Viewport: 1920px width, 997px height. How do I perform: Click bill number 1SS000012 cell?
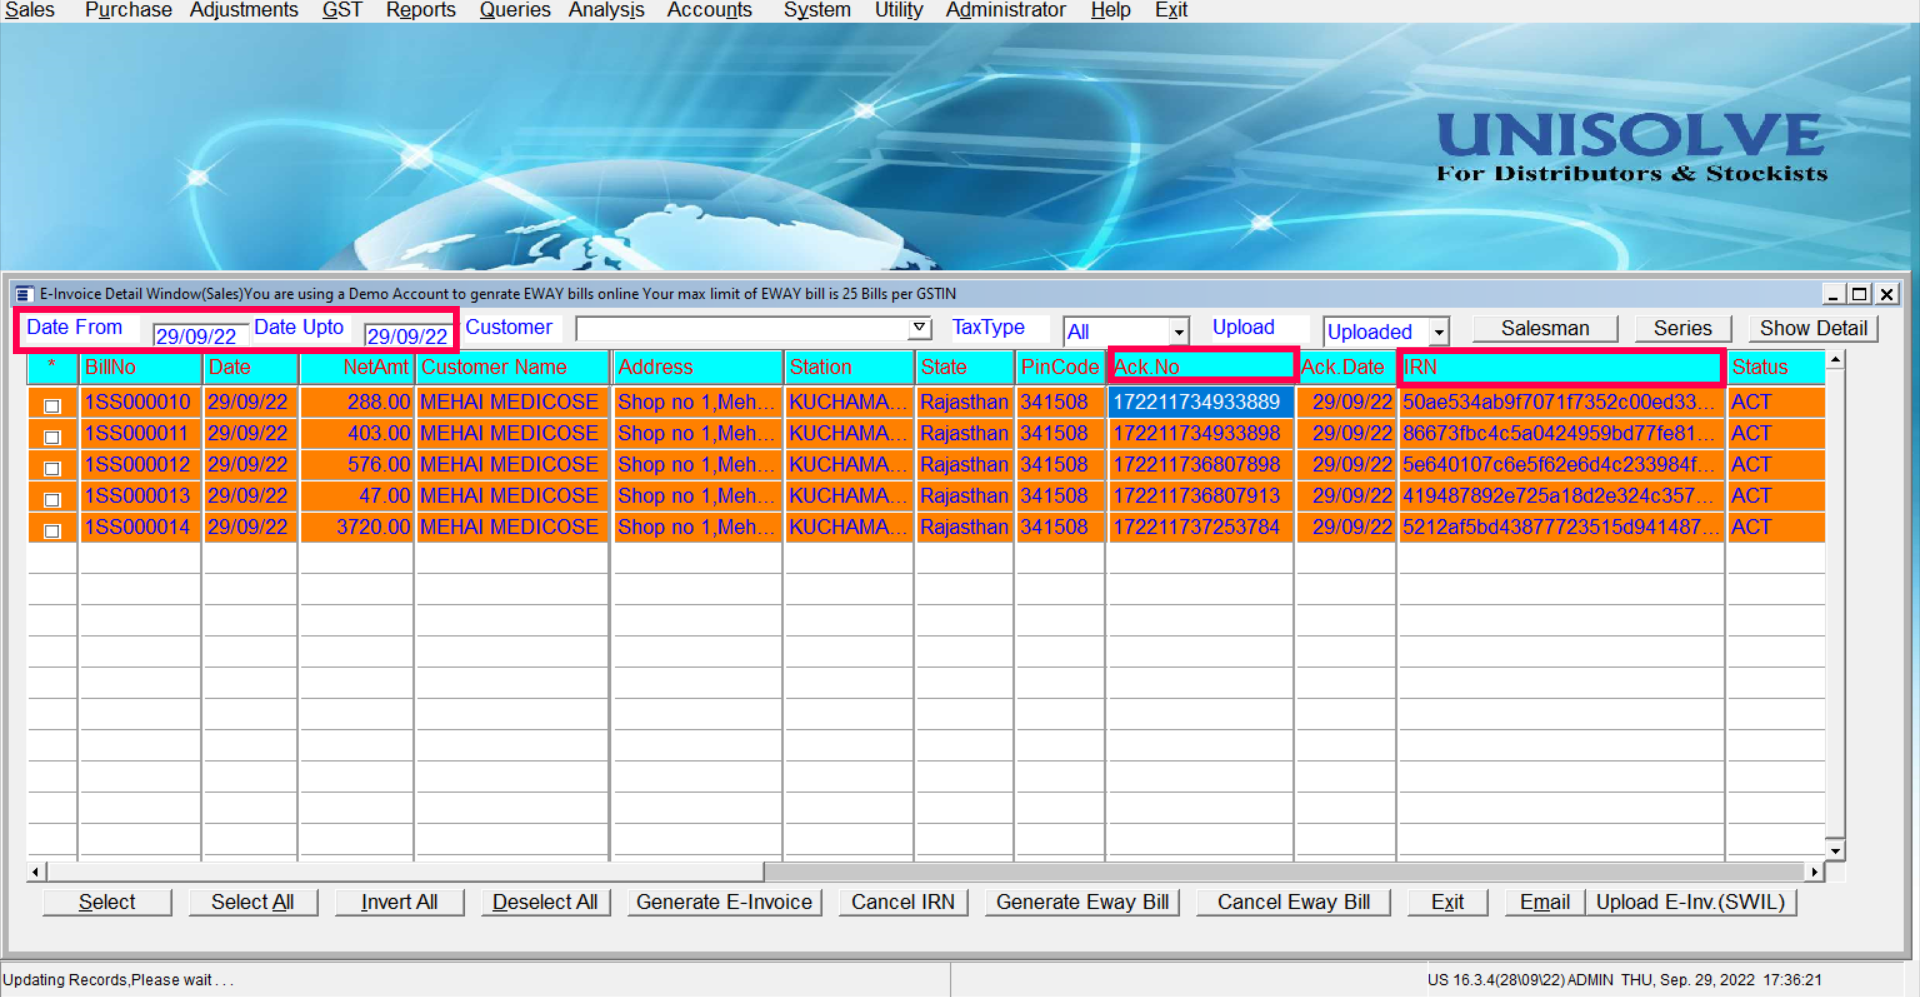[139, 465]
